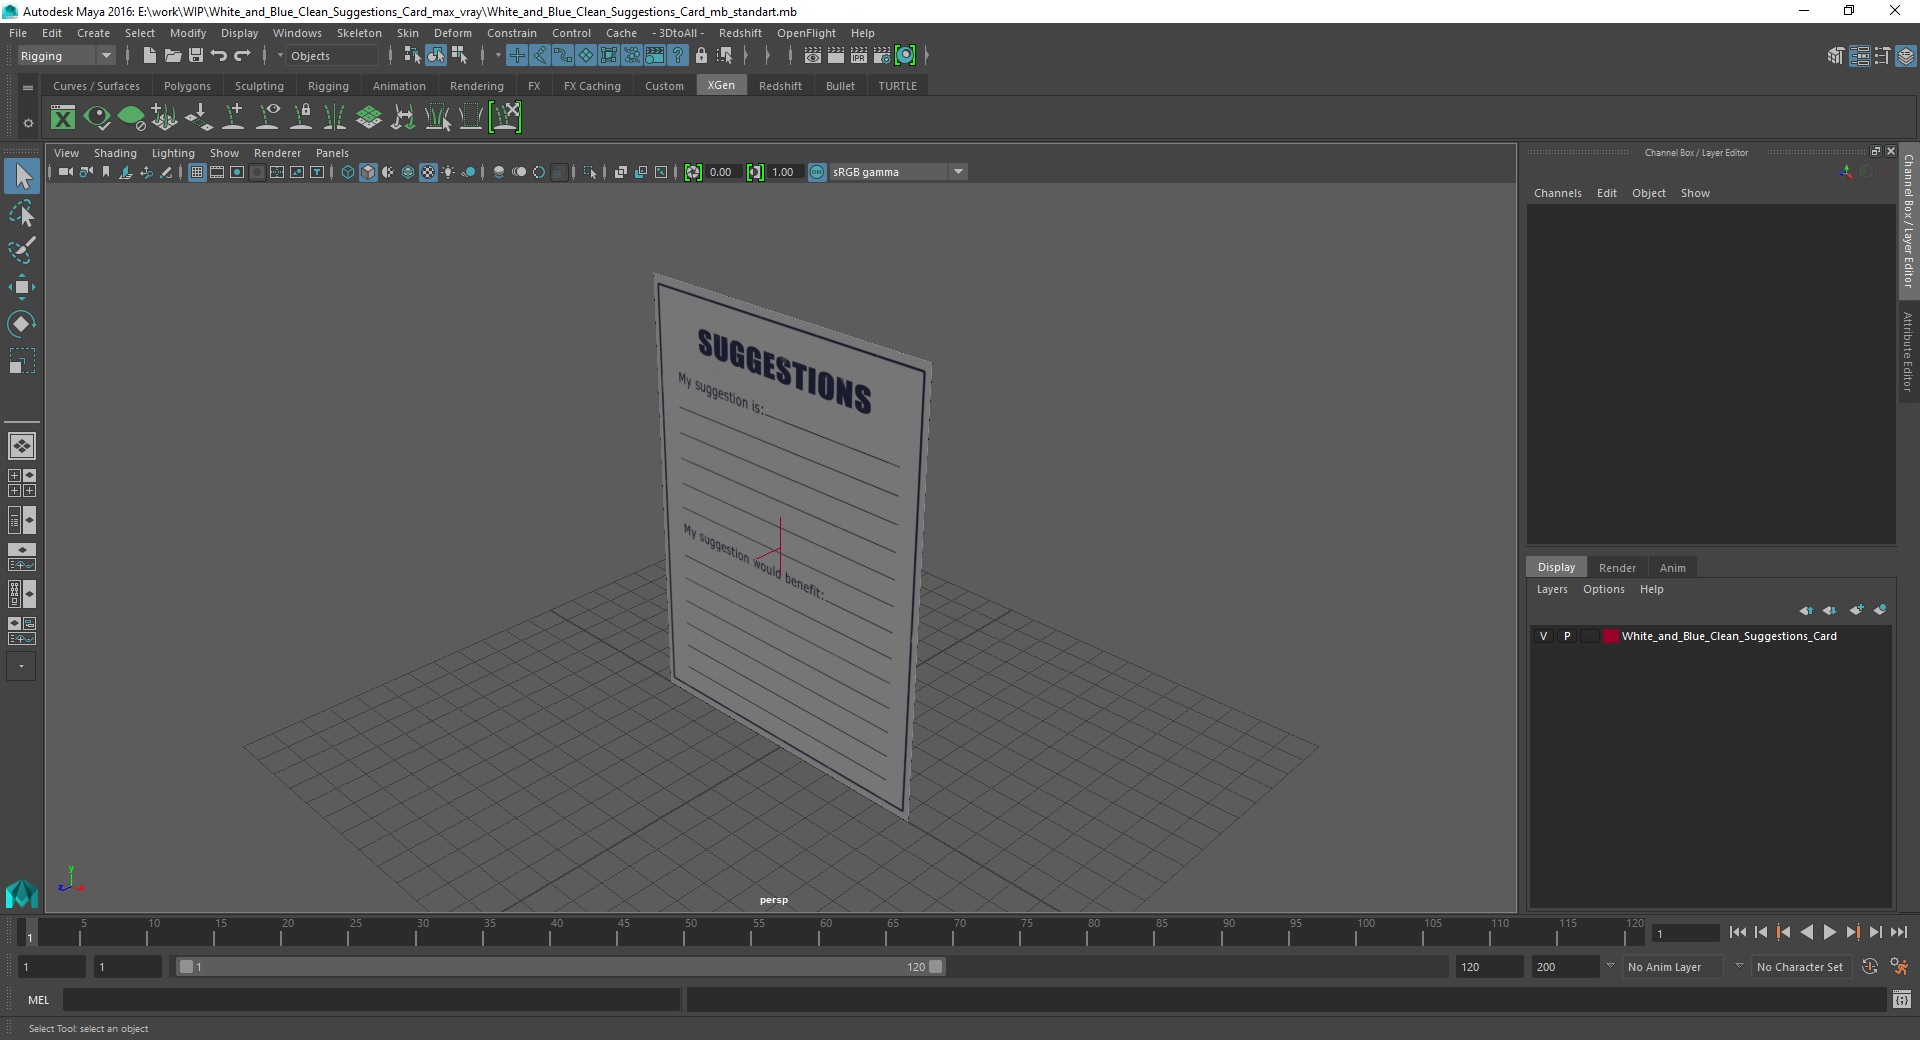The height and width of the screenshot is (1040, 1920).
Task: Step back one frame
Action: [x=1761, y=932]
